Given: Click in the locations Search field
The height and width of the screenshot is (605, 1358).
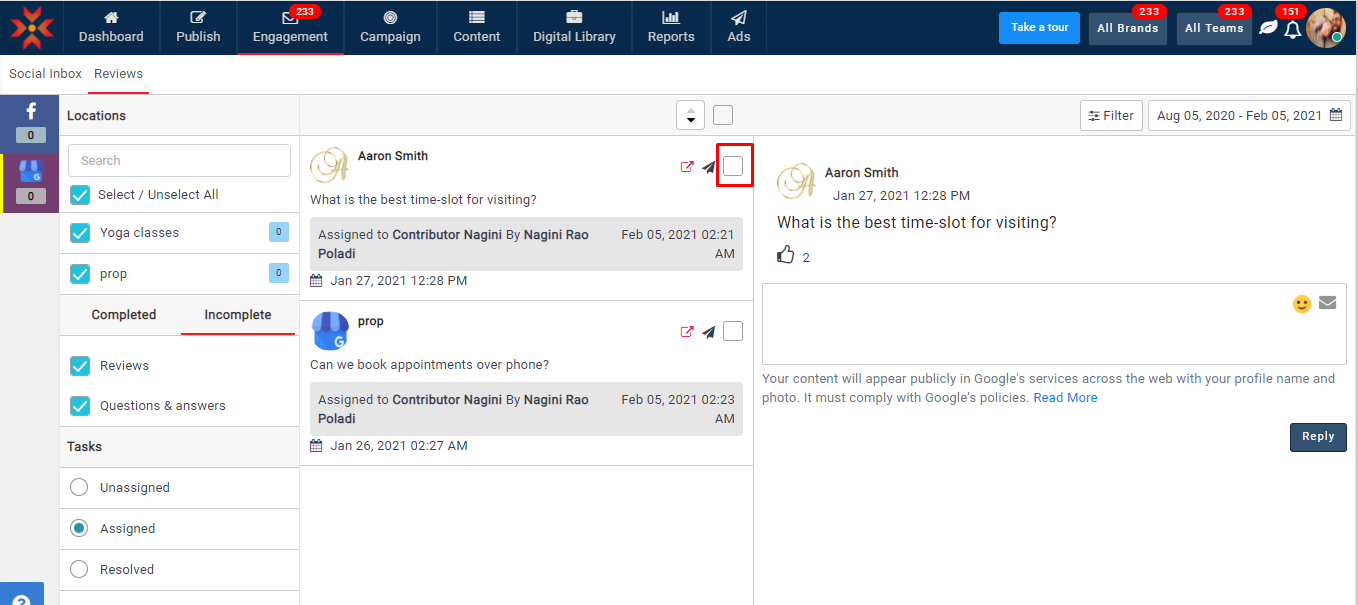Looking at the screenshot, I should (x=179, y=161).
